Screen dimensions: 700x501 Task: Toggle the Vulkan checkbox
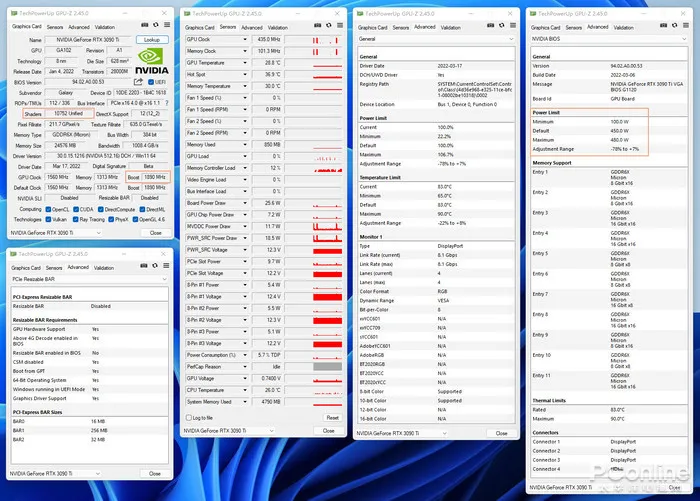(48, 220)
